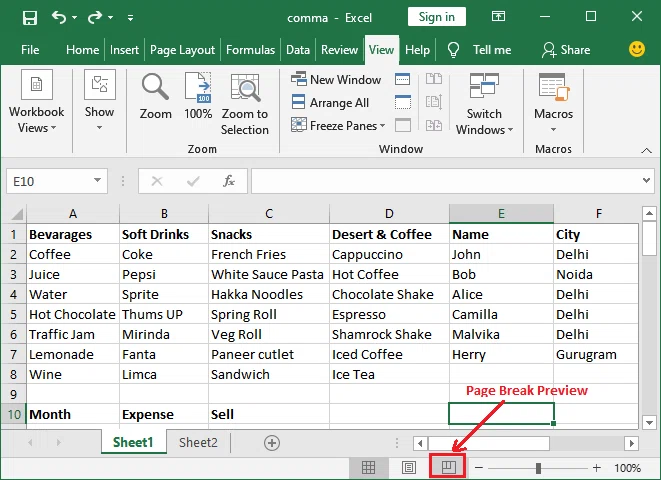Switch to Page Layout view in status bar
Screen dimensions: 661x480
point(408,467)
